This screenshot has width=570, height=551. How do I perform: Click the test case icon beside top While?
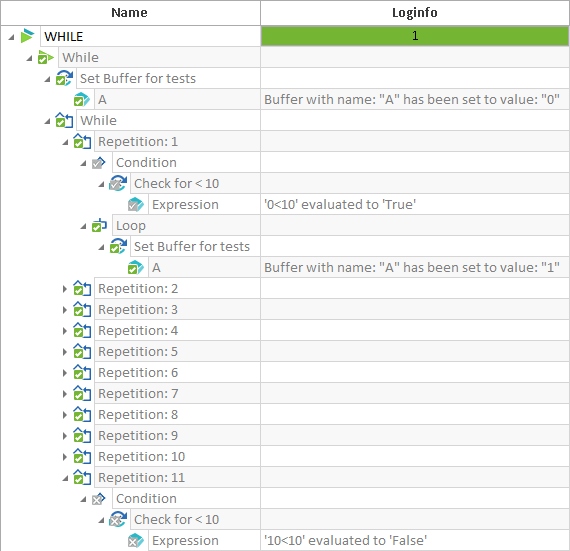(46, 57)
